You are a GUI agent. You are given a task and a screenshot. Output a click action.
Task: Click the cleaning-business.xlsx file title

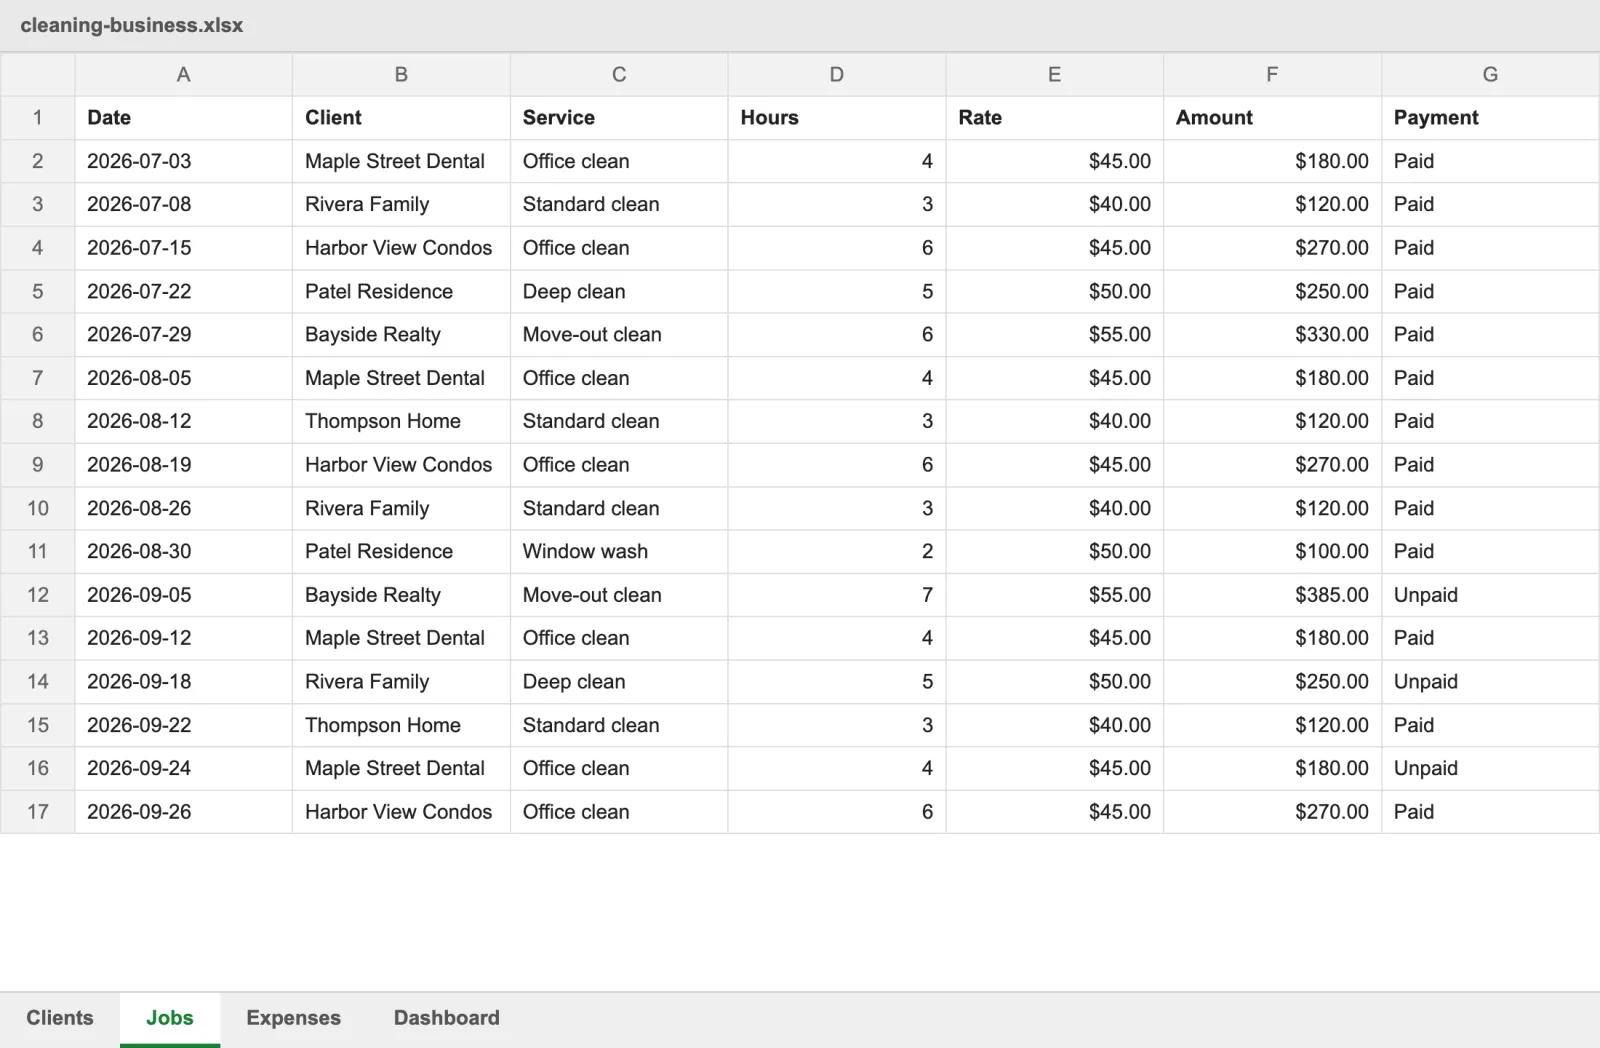coord(132,25)
